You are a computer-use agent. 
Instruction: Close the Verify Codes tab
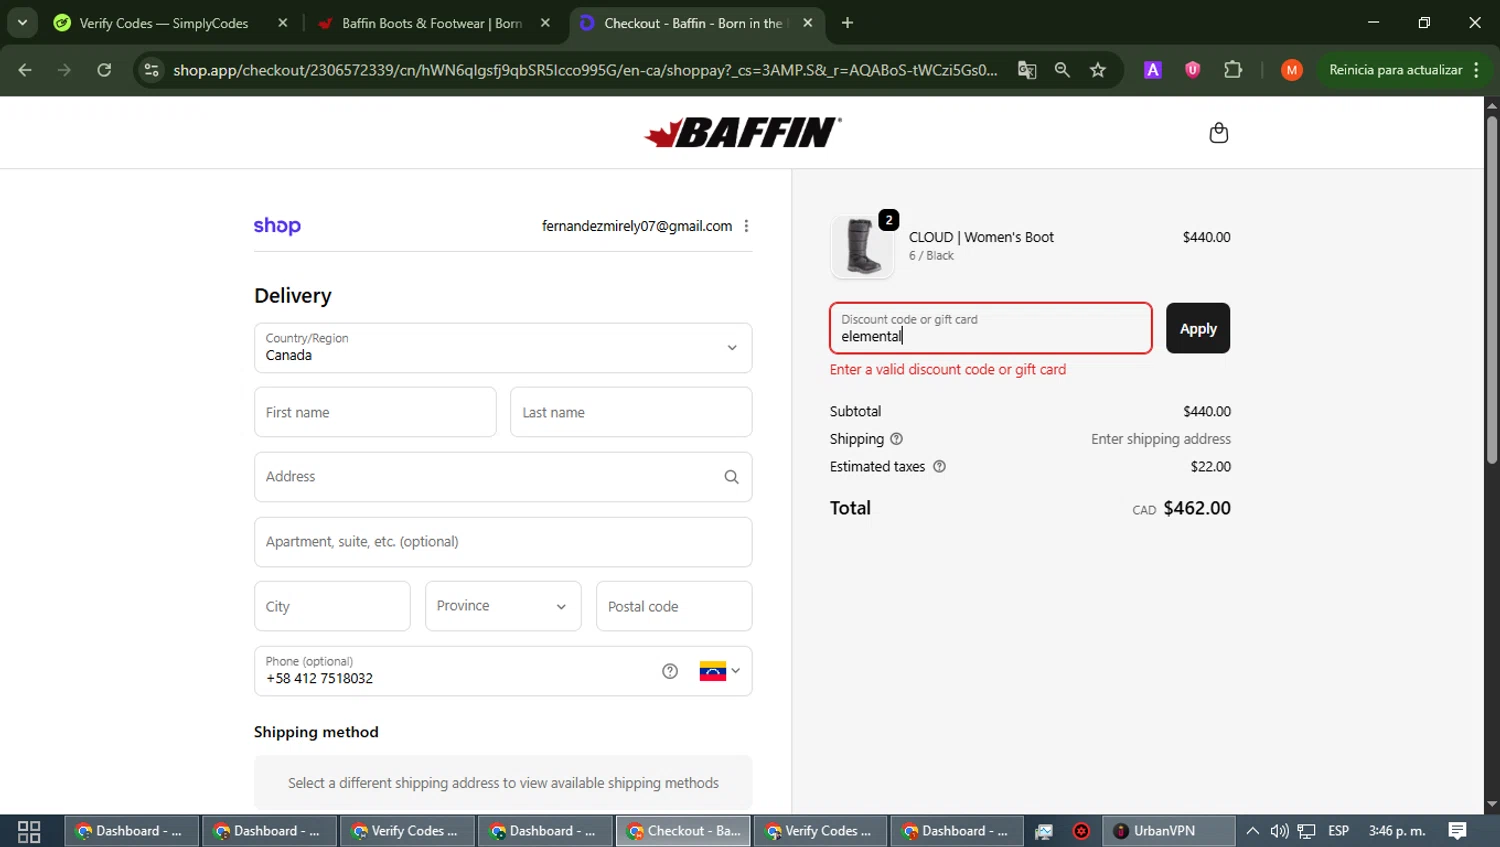(x=283, y=23)
